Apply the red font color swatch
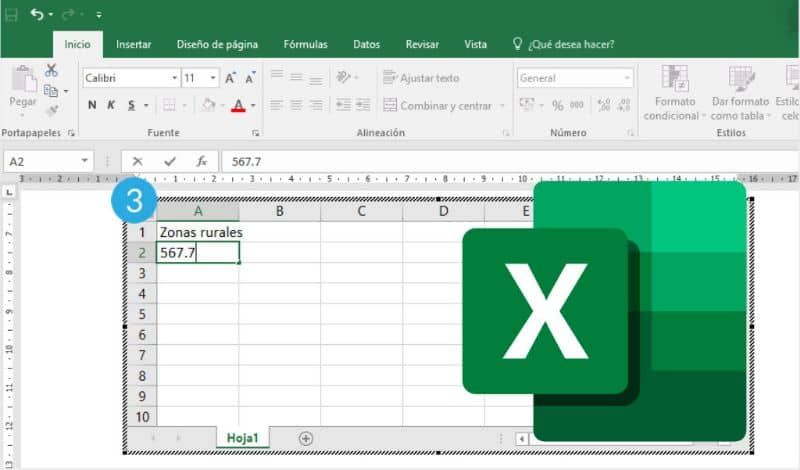This screenshot has height=470, width=800. pyautogui.click(x=238, y=105)
